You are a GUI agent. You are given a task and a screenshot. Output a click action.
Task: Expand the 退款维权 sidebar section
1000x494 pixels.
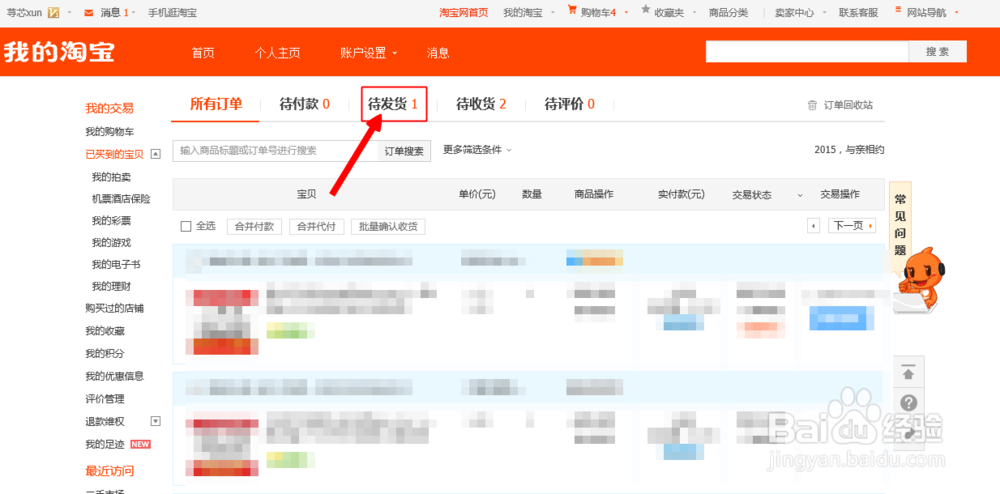(x=155, y=421)
